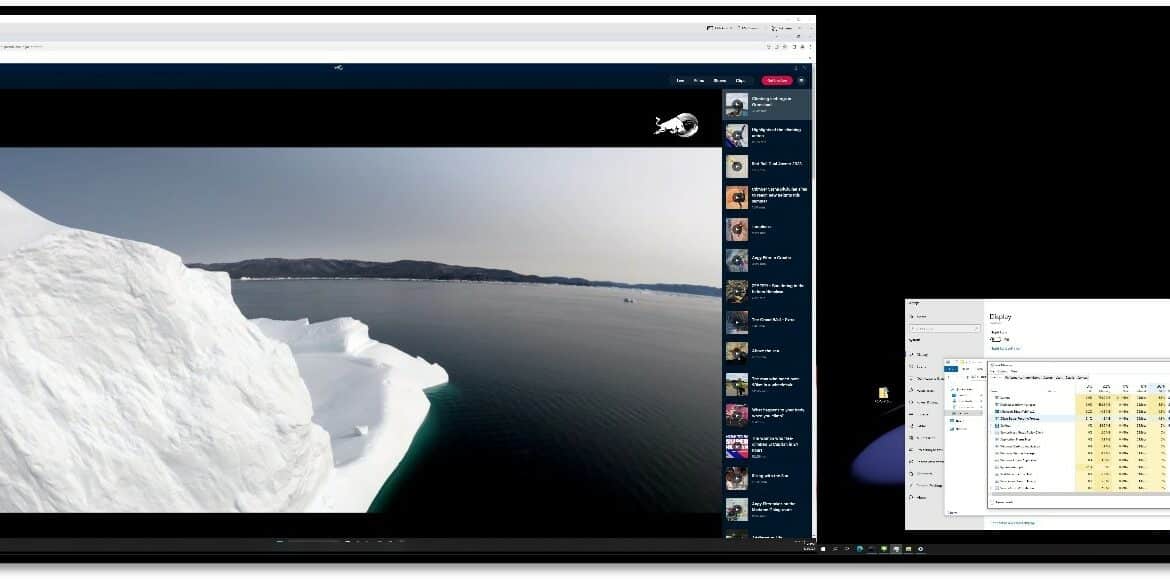Open the Night light settings link under the toggle
Image resolution: width=1170 pixels, height=582 pixels.
1005,348
